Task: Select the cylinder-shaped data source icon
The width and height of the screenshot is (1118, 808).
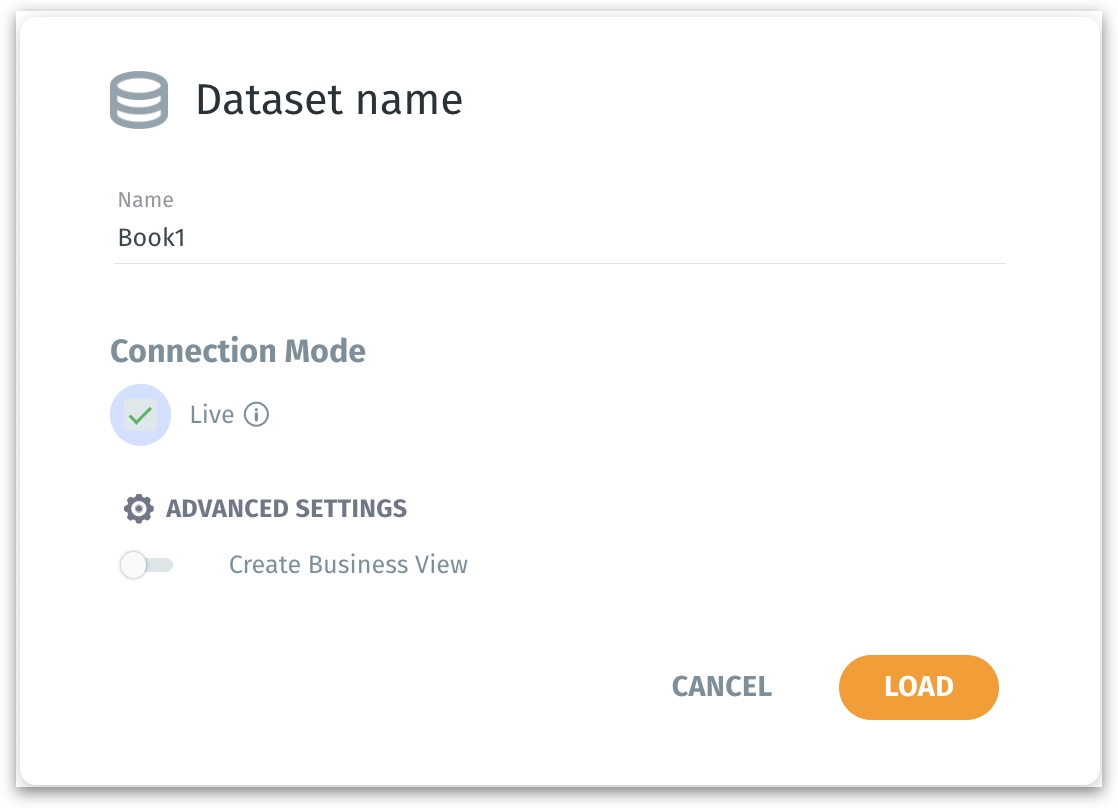Action: coord(139,99)
